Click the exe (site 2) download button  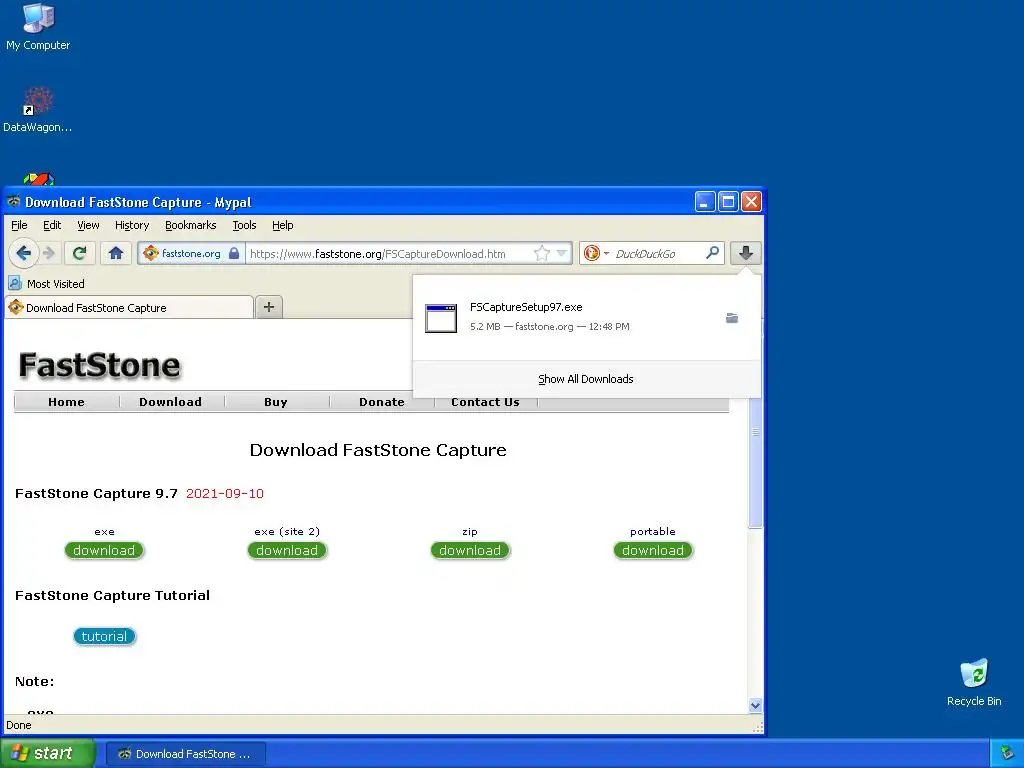287,551
